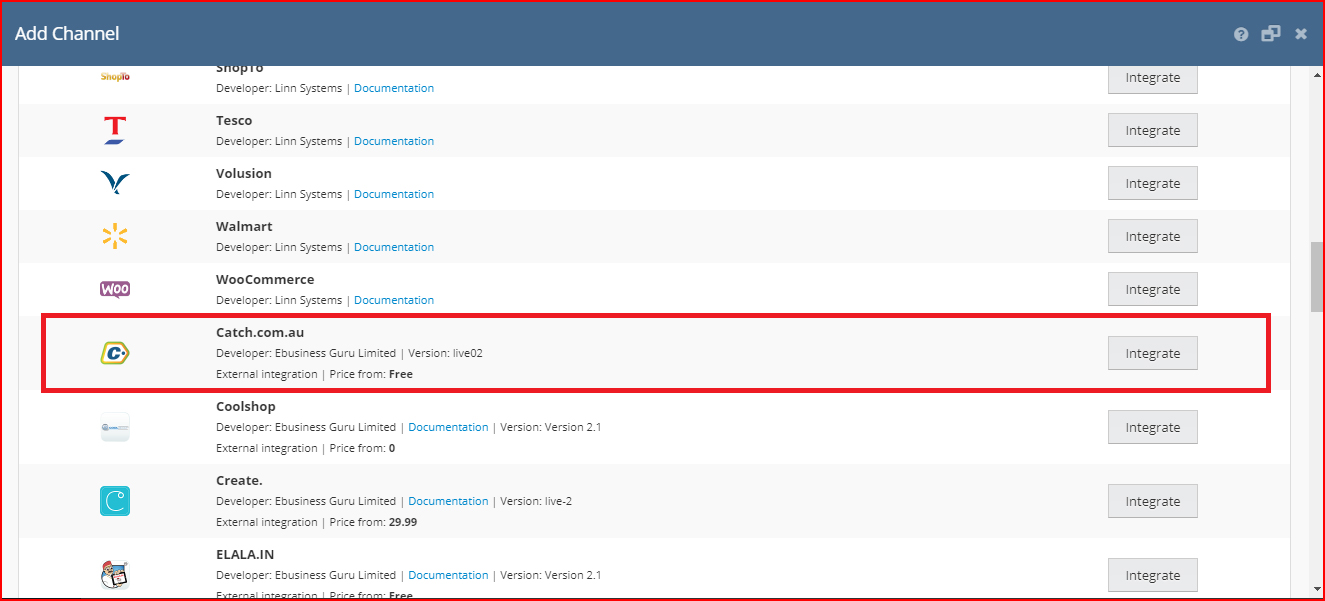Click 'Version: live02' text
Viewport: 1325px width, 601px height.
coord(445,353)
